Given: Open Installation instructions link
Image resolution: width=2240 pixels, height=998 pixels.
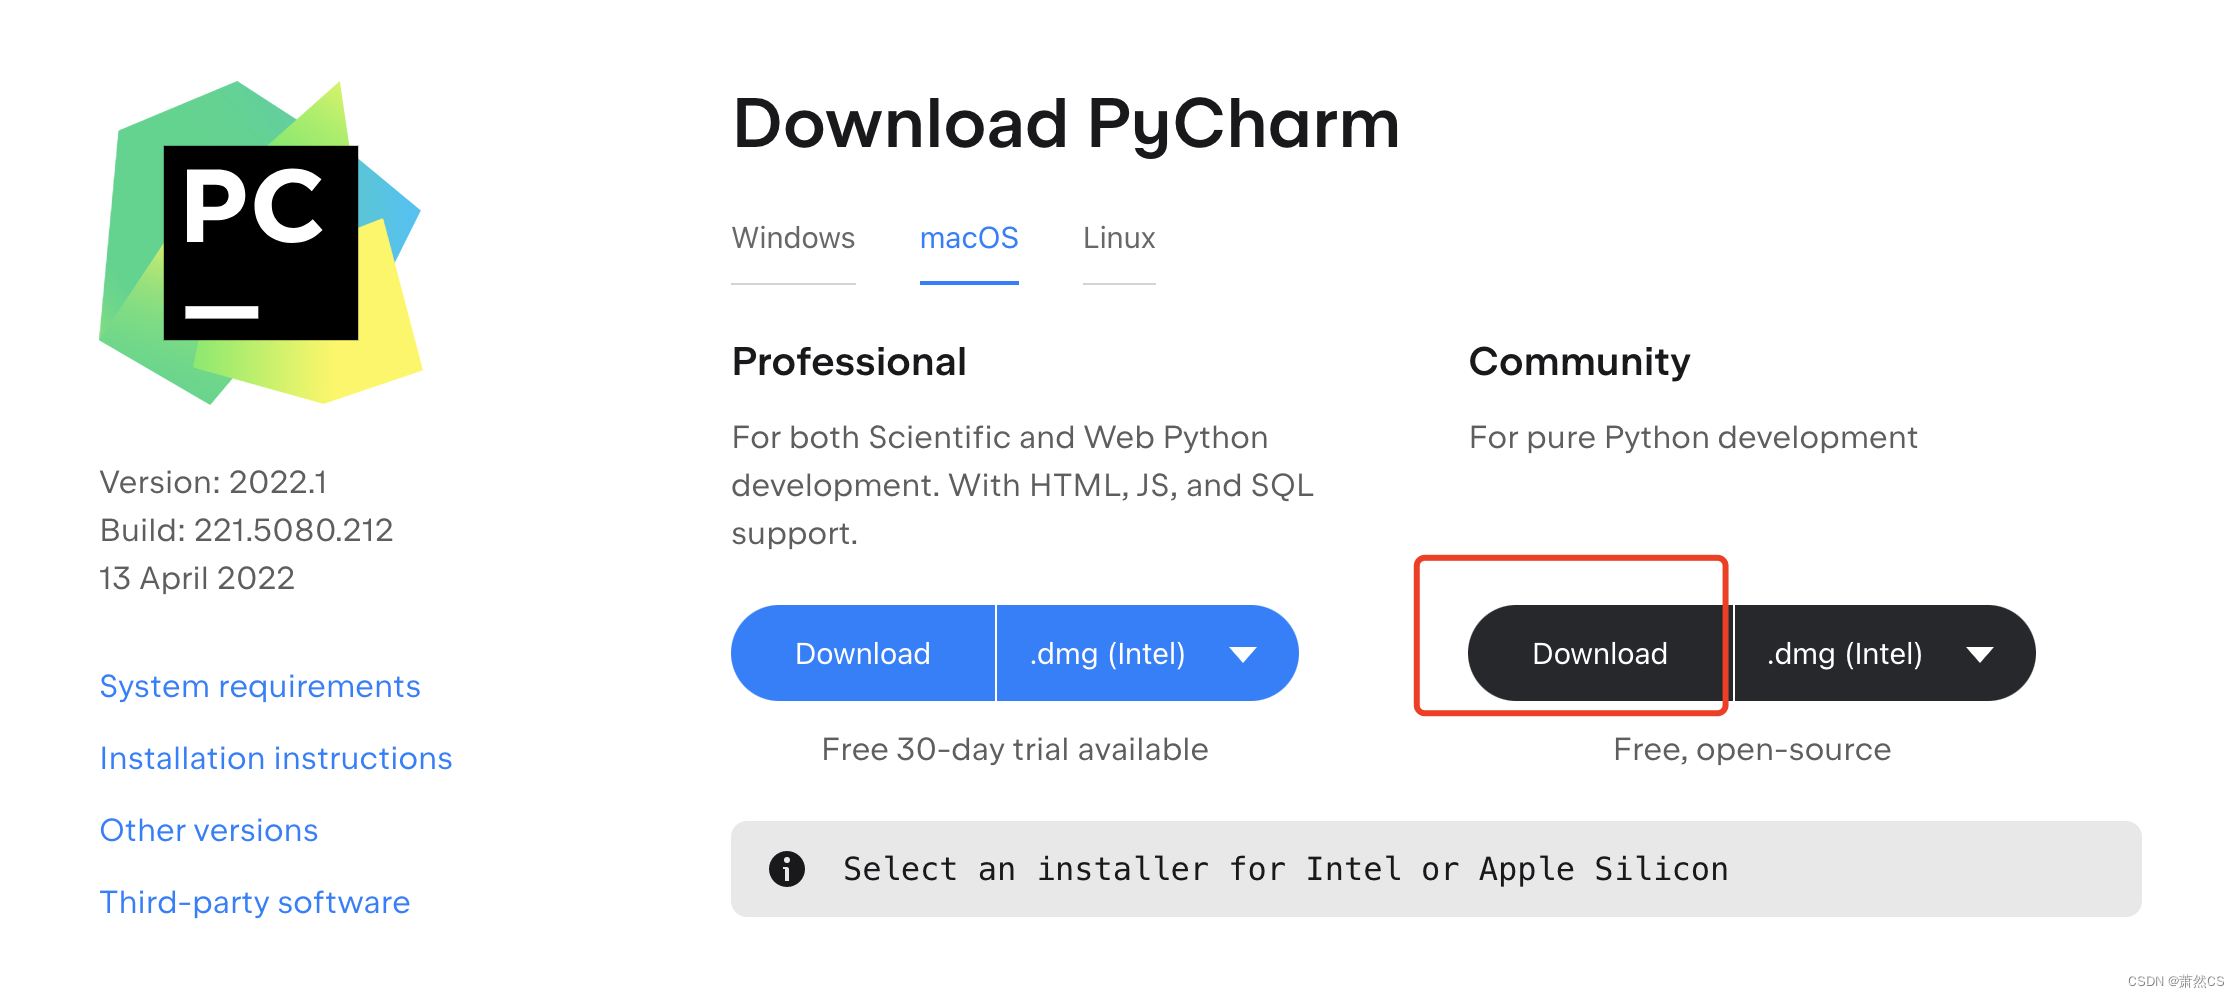Looking at the screenshot, I should (x=276, y=758).
